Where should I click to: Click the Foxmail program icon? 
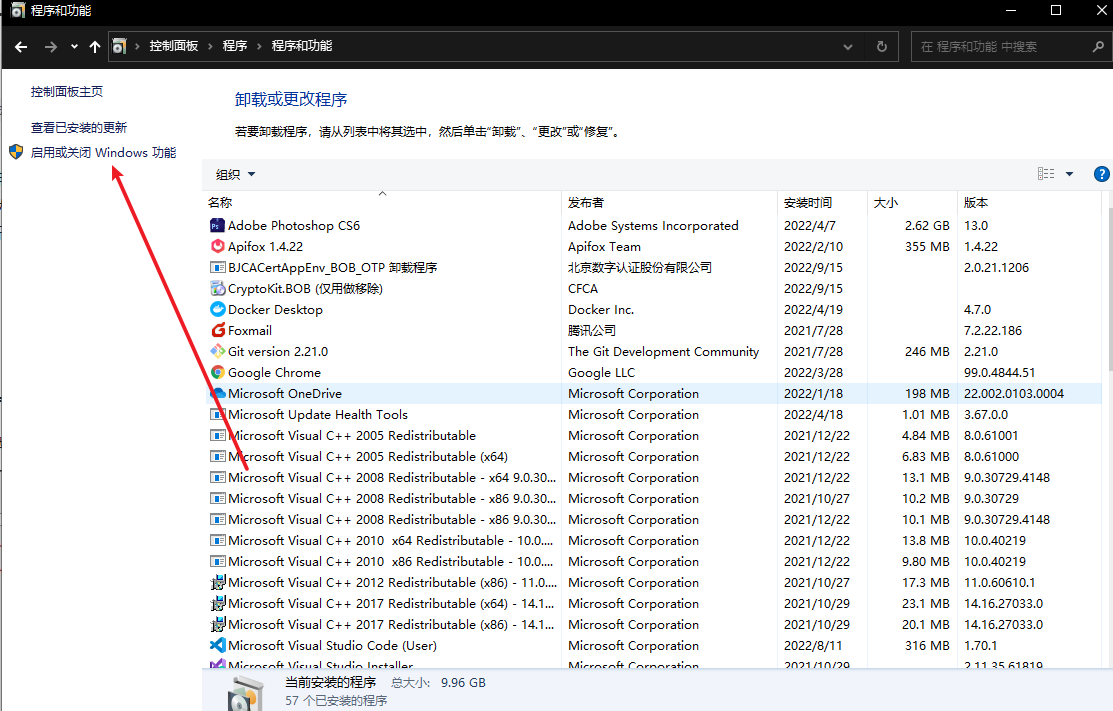click(x=217, y=331)
